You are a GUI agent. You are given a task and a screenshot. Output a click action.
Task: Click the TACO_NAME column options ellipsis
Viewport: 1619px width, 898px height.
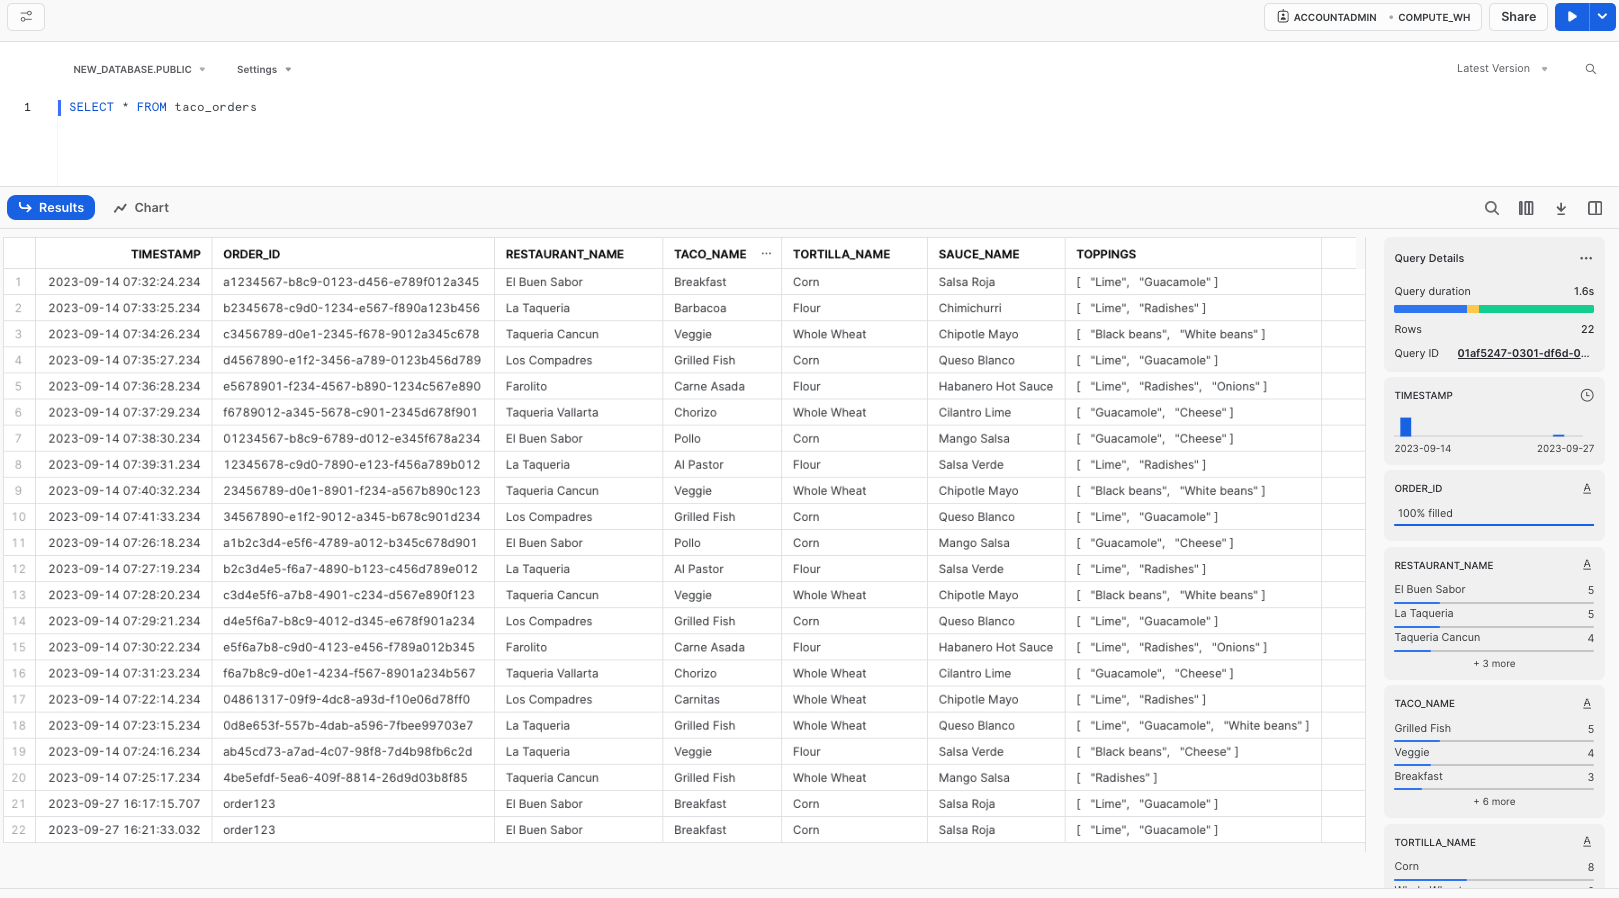(x=766, y=254)
